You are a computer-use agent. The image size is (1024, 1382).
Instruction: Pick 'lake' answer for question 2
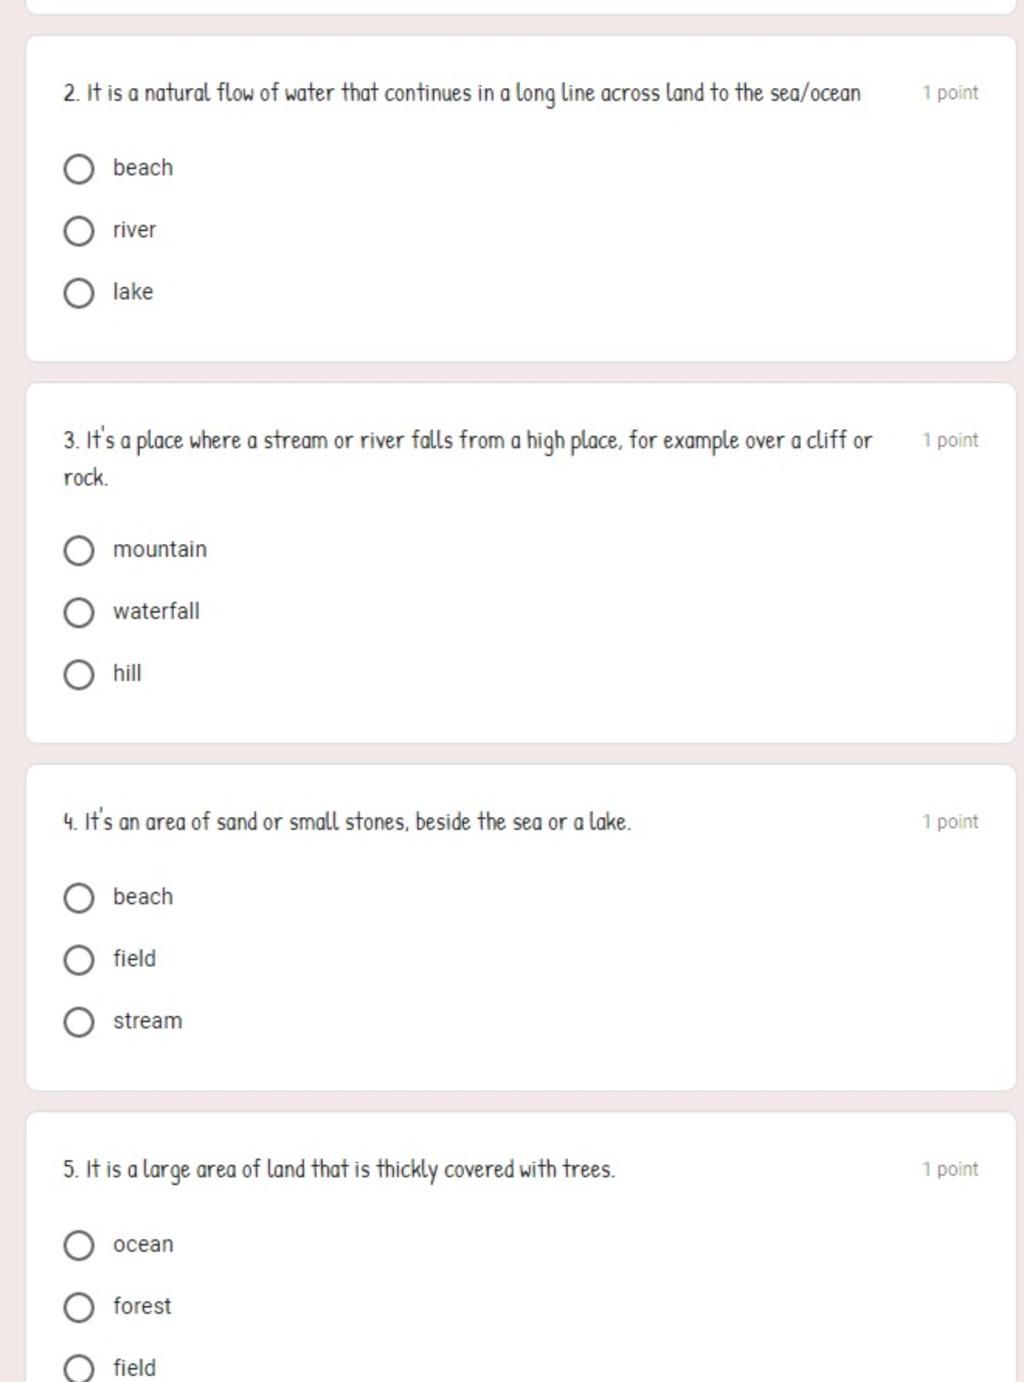point(79,293)
